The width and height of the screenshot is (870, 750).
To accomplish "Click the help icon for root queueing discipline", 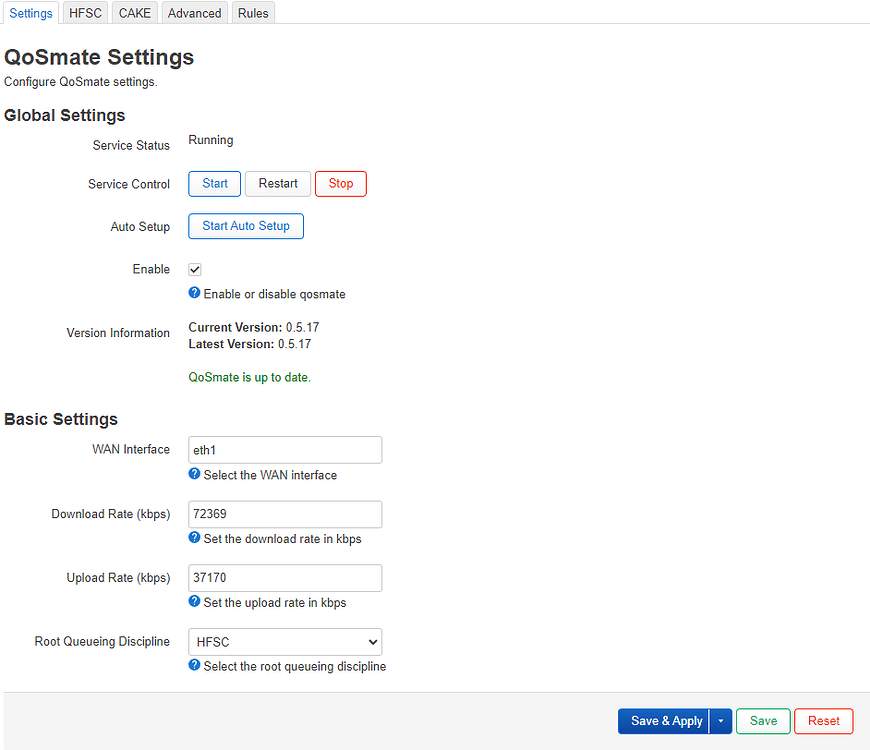I will pyautogui.click(x=193, y=665).
